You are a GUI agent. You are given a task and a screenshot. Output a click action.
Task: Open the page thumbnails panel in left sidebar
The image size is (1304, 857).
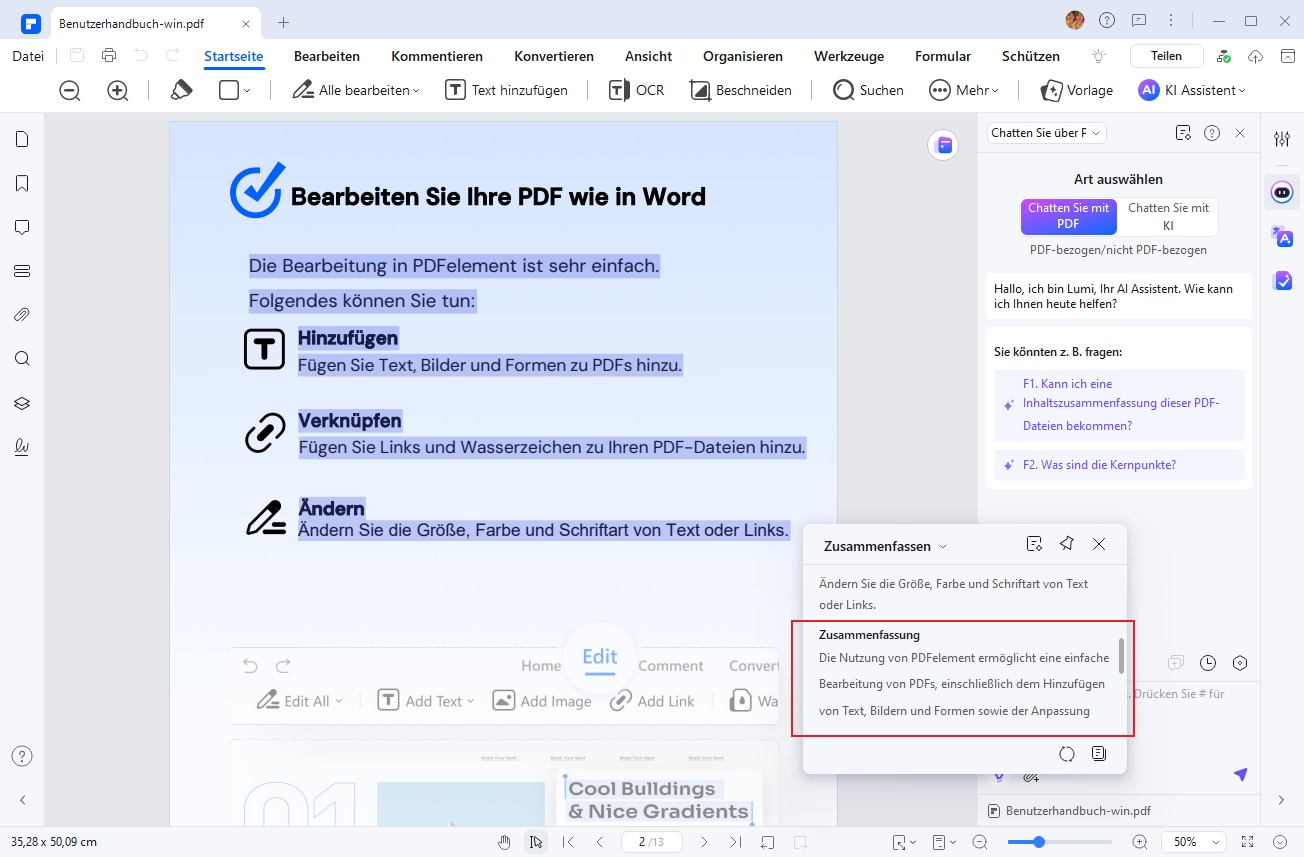coord(22,139)
